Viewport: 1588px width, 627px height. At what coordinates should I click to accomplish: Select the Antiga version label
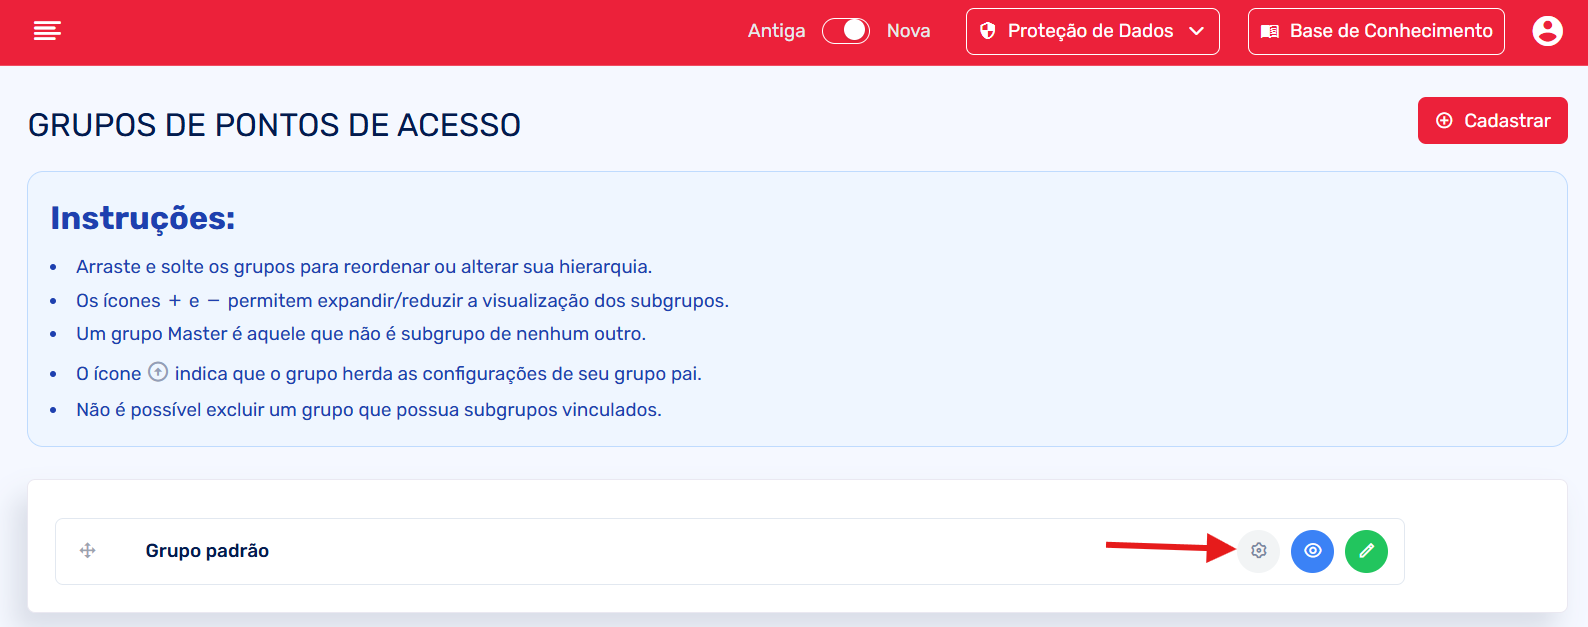pos(776,31)
